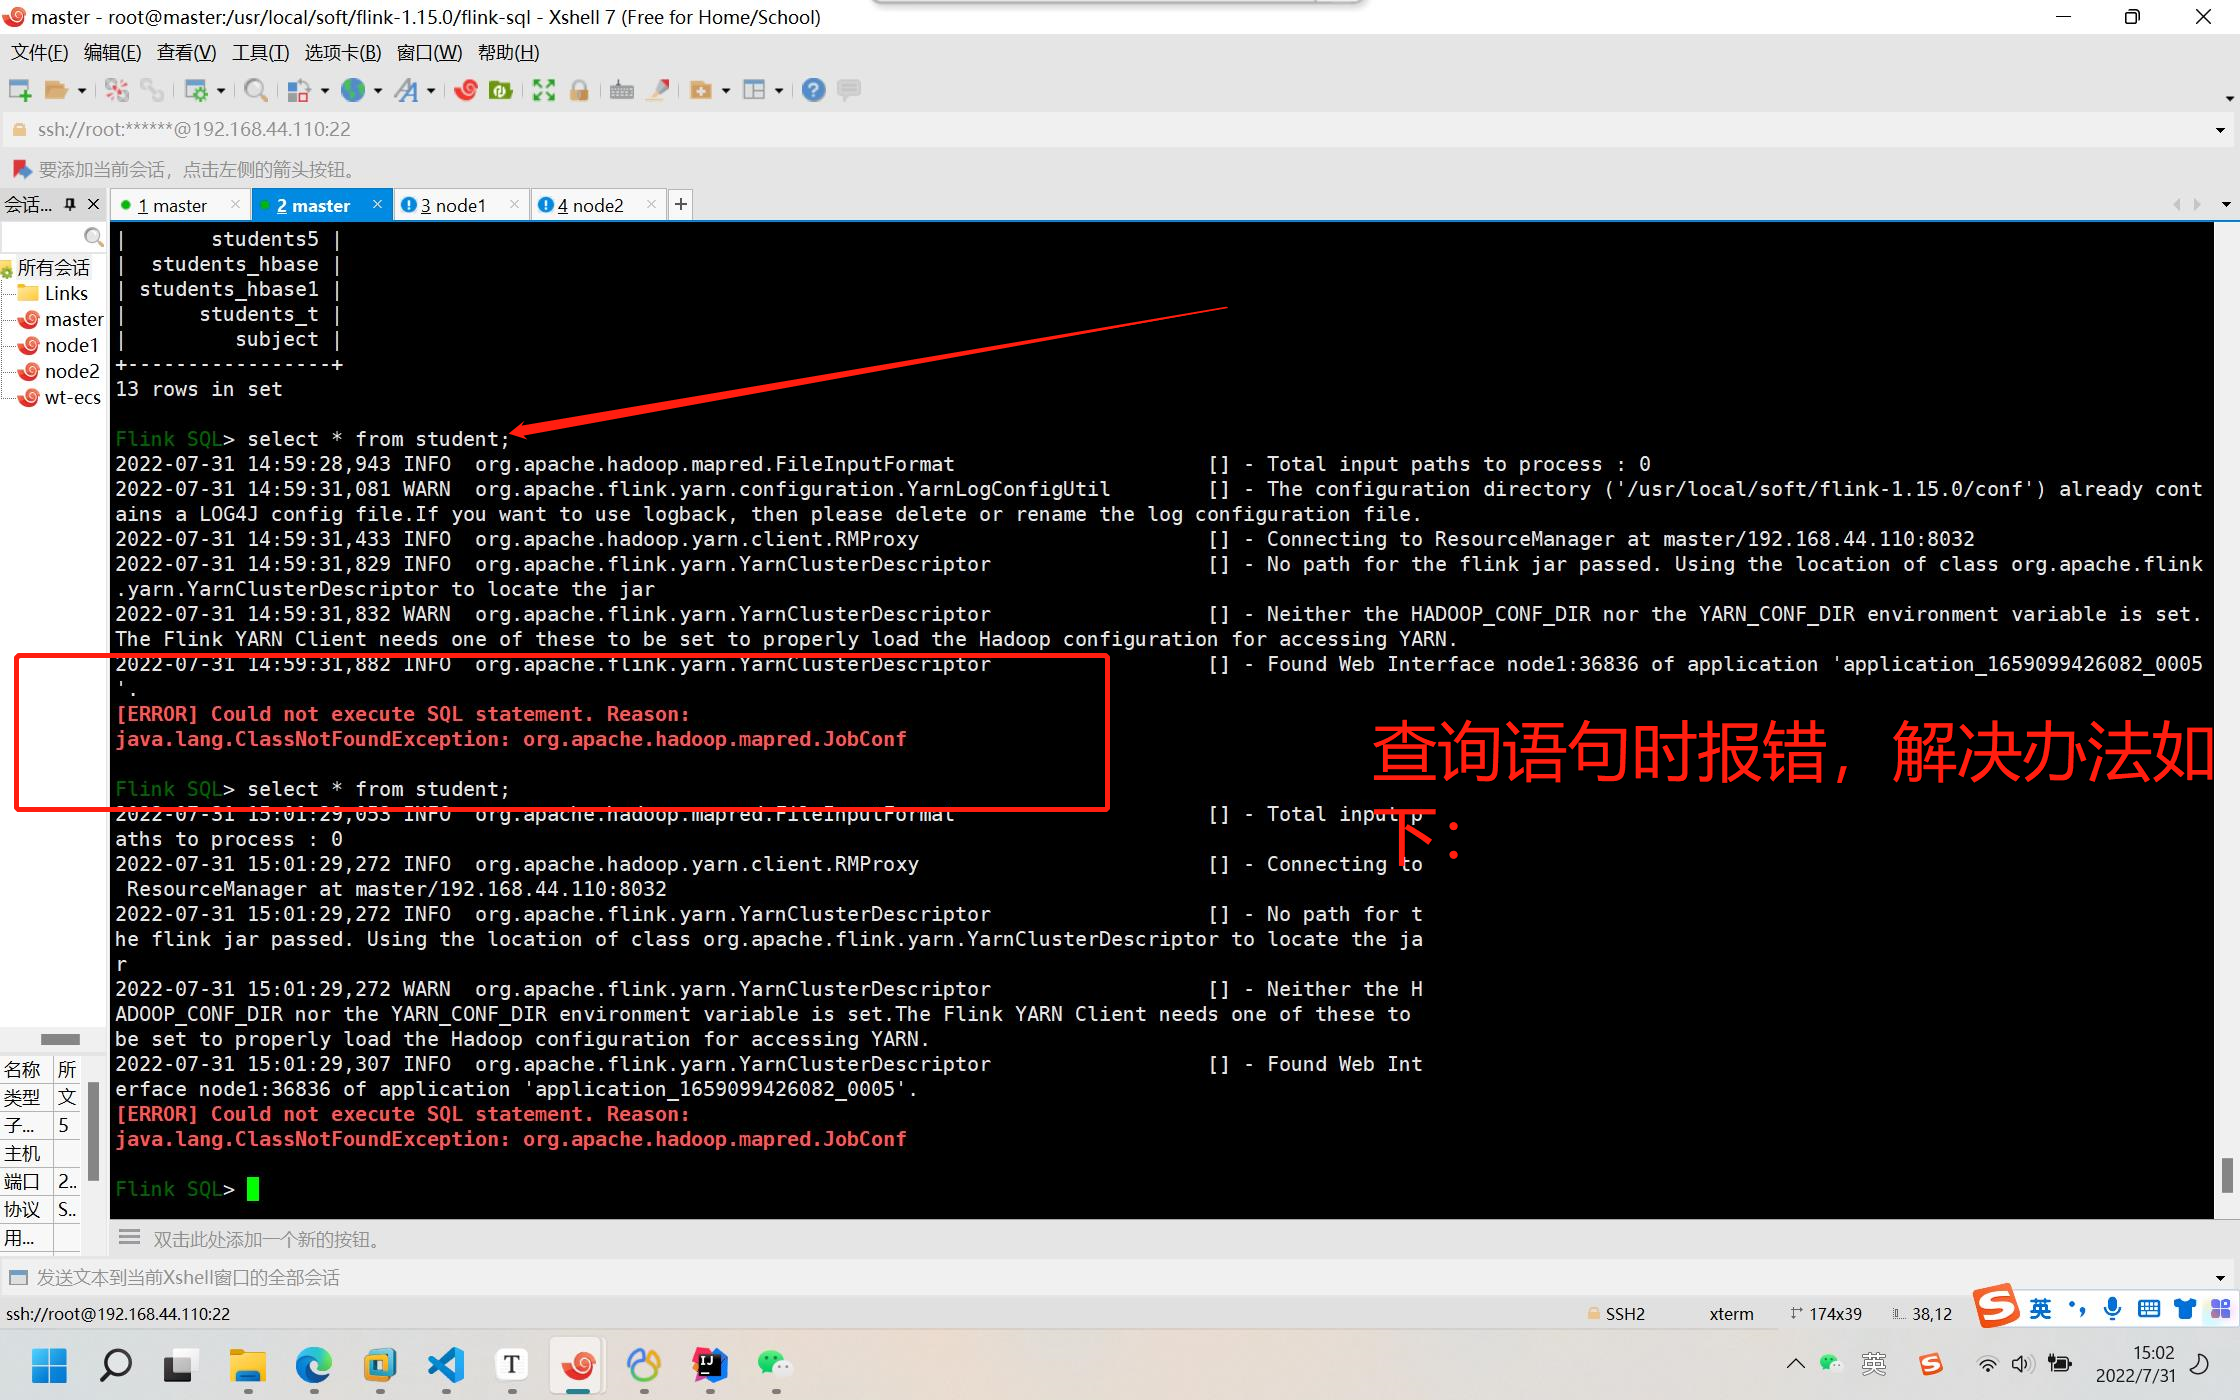The image size is (2240, 1400).
Task: Select wt-ecs session in the tree
Action: [72, 397]
